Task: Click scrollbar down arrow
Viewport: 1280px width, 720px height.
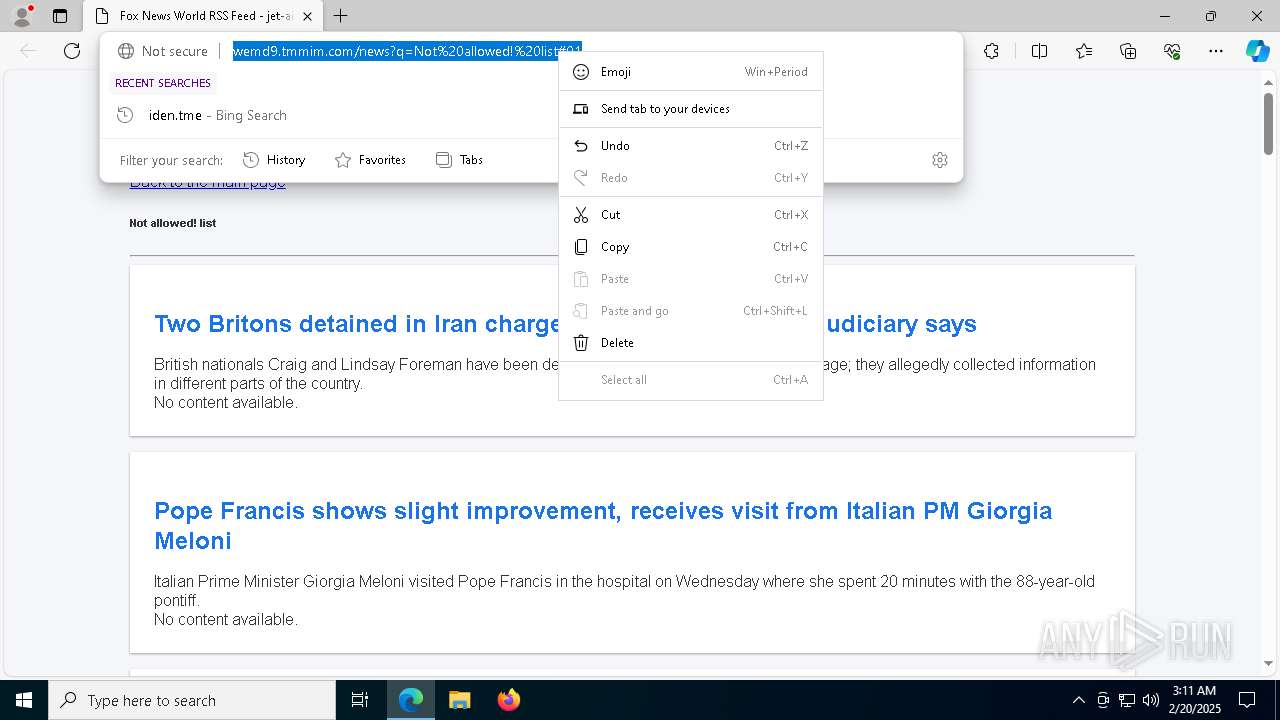Action: coord(1268,663)
